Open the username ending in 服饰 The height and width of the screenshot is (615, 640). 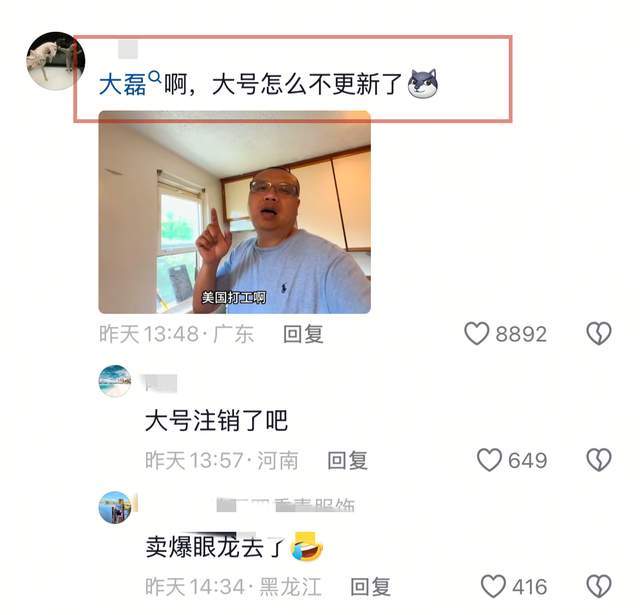point(286,505)
